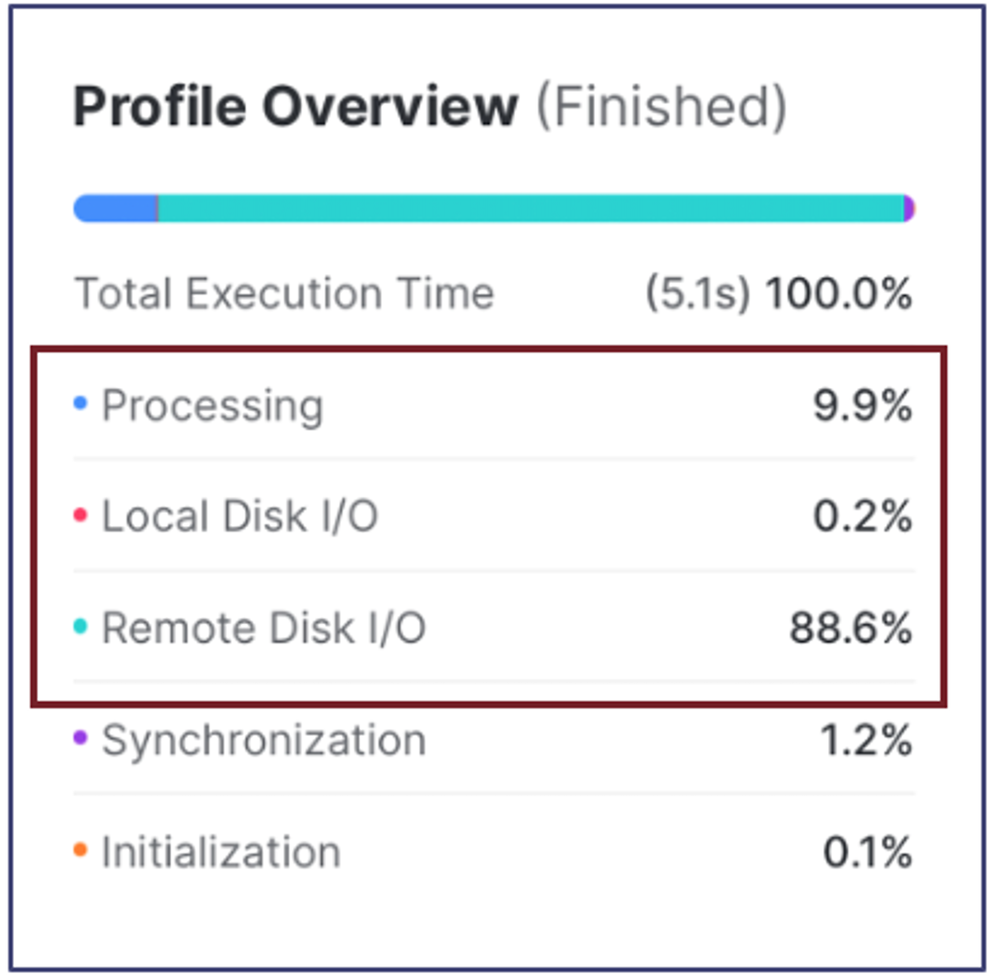1000x979 pixels.
Task: Click the (Finished) status text
Action: coord(662,107)
